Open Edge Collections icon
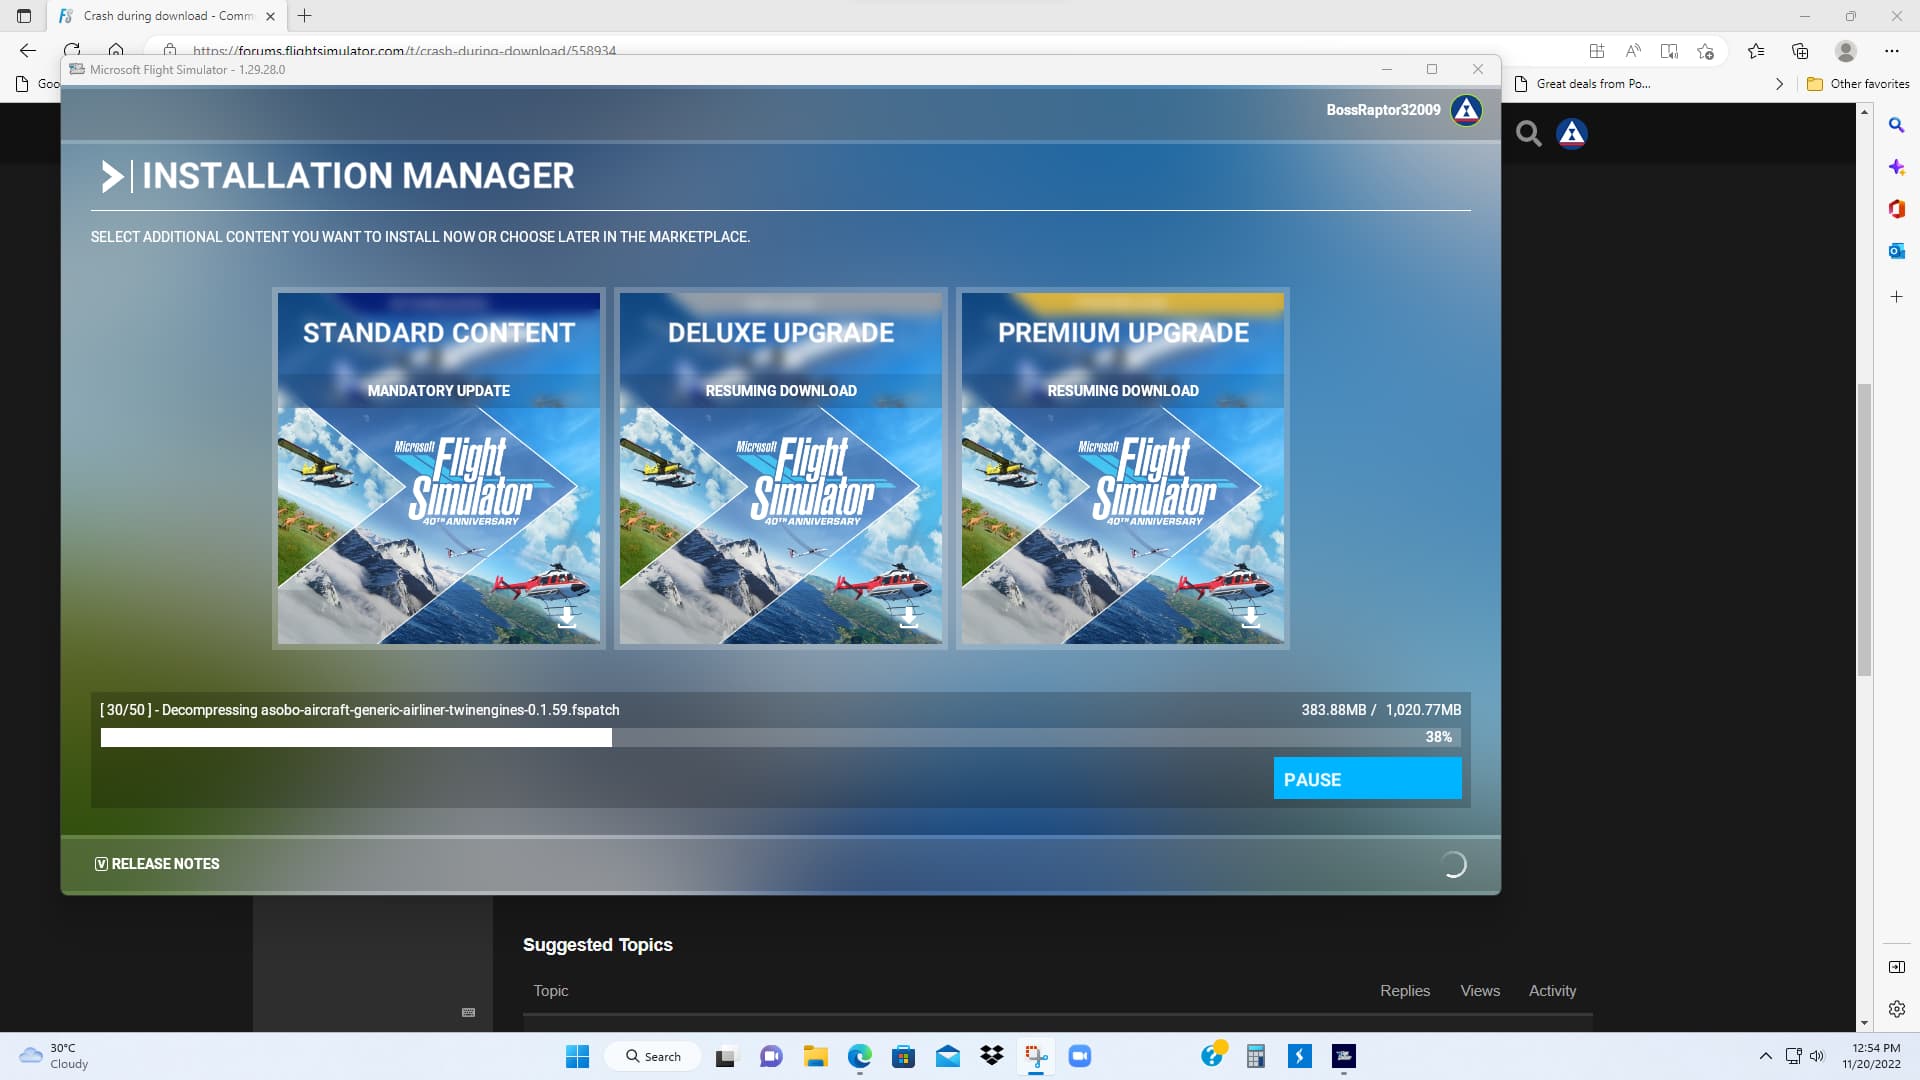The image size is (1920, 1080). [1800, 51]
